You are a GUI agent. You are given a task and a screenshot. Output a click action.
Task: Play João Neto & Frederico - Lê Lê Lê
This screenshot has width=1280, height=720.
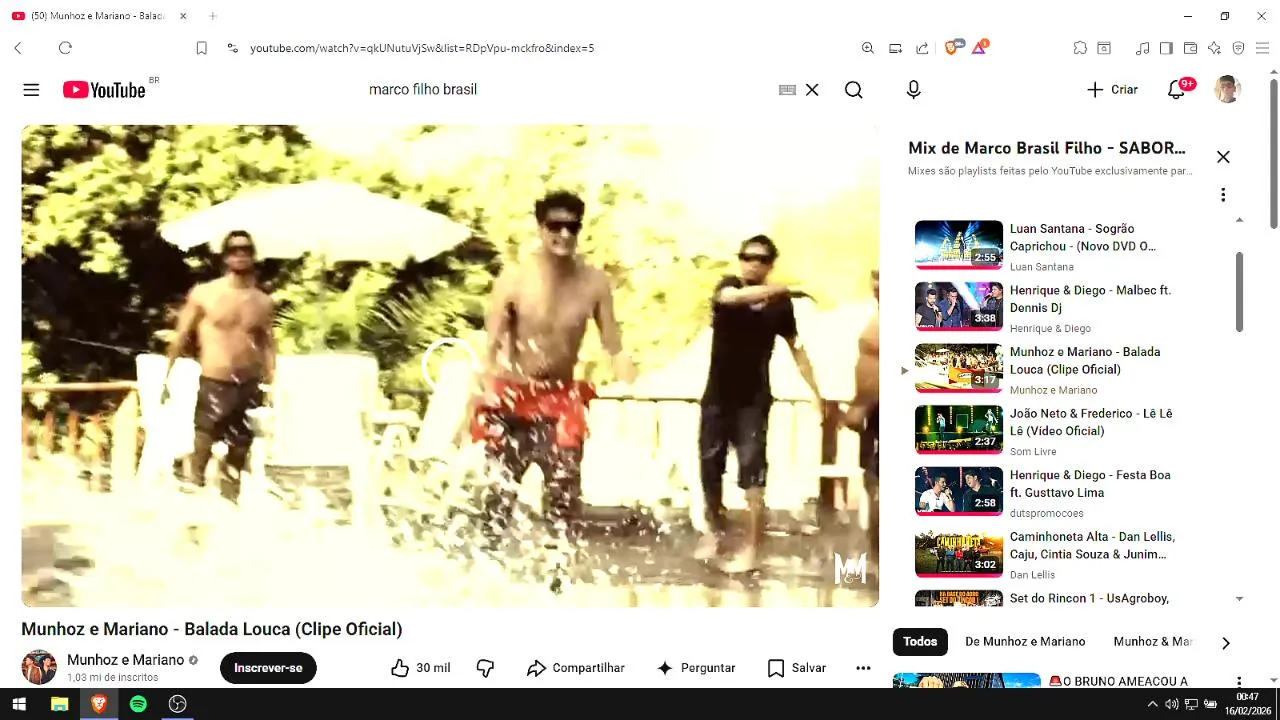point(1048,431)
